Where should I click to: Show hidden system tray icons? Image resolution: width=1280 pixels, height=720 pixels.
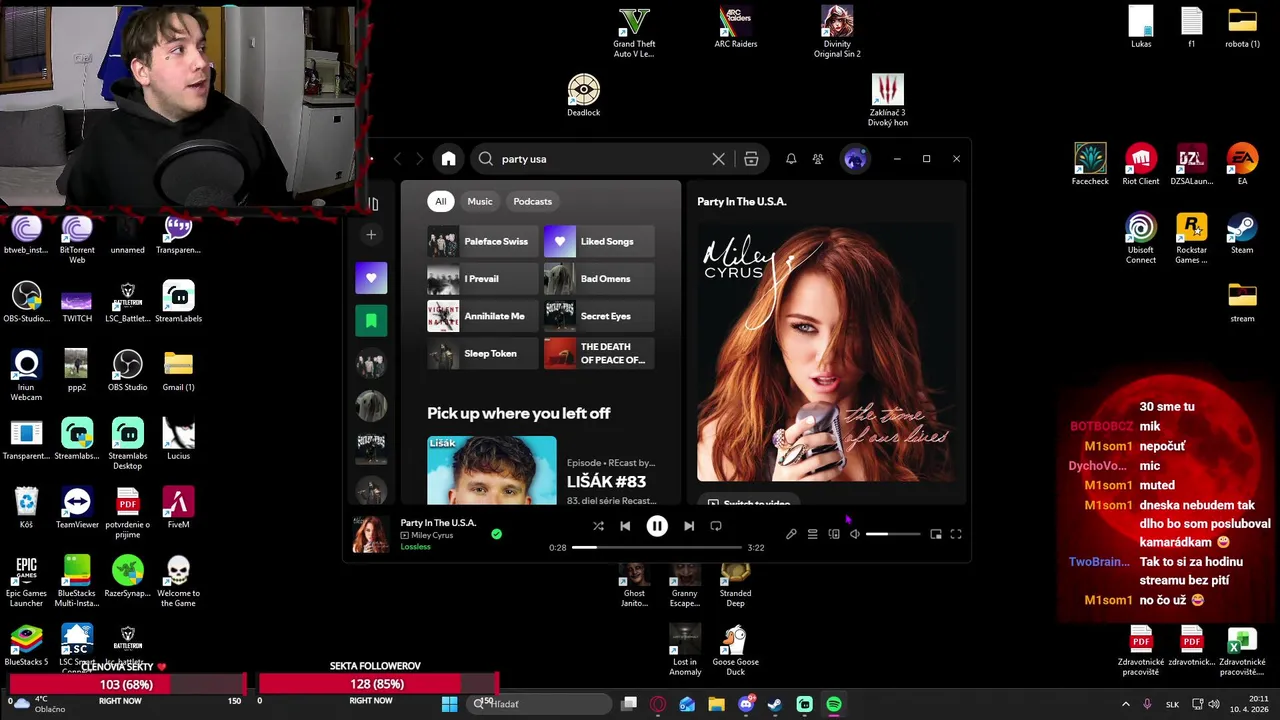(x=1124, y=704)
